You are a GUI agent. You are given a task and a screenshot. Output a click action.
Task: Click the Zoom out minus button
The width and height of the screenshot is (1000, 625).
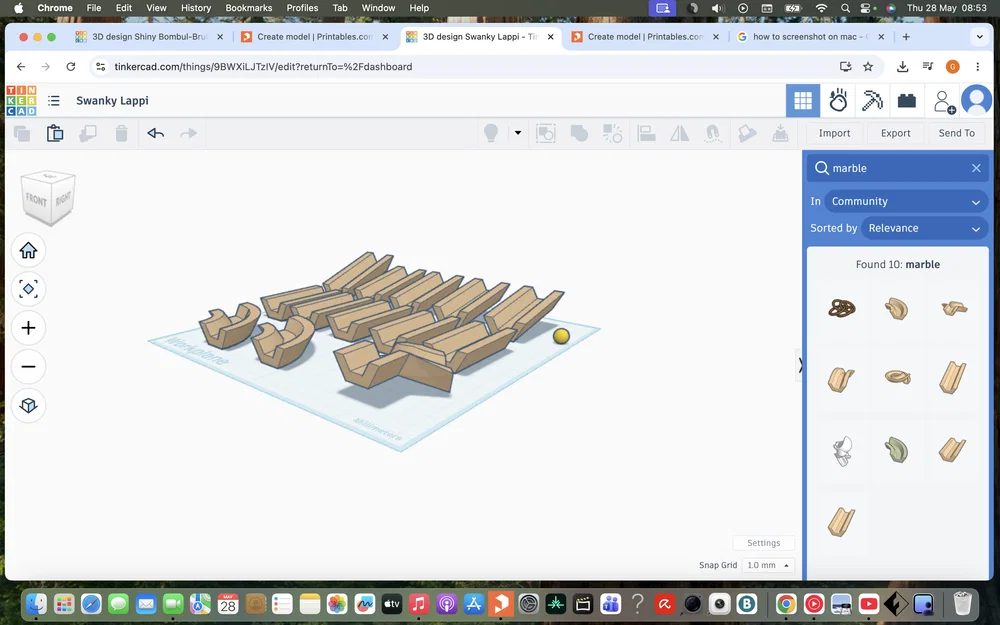pos(28,367)
